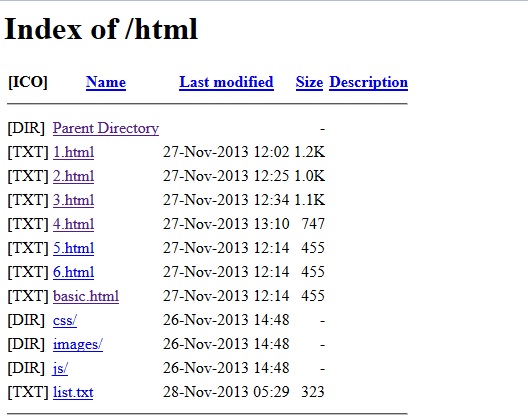
Task: Open the 6.html file
Action: pyautogui.click(x=73, y=272)
